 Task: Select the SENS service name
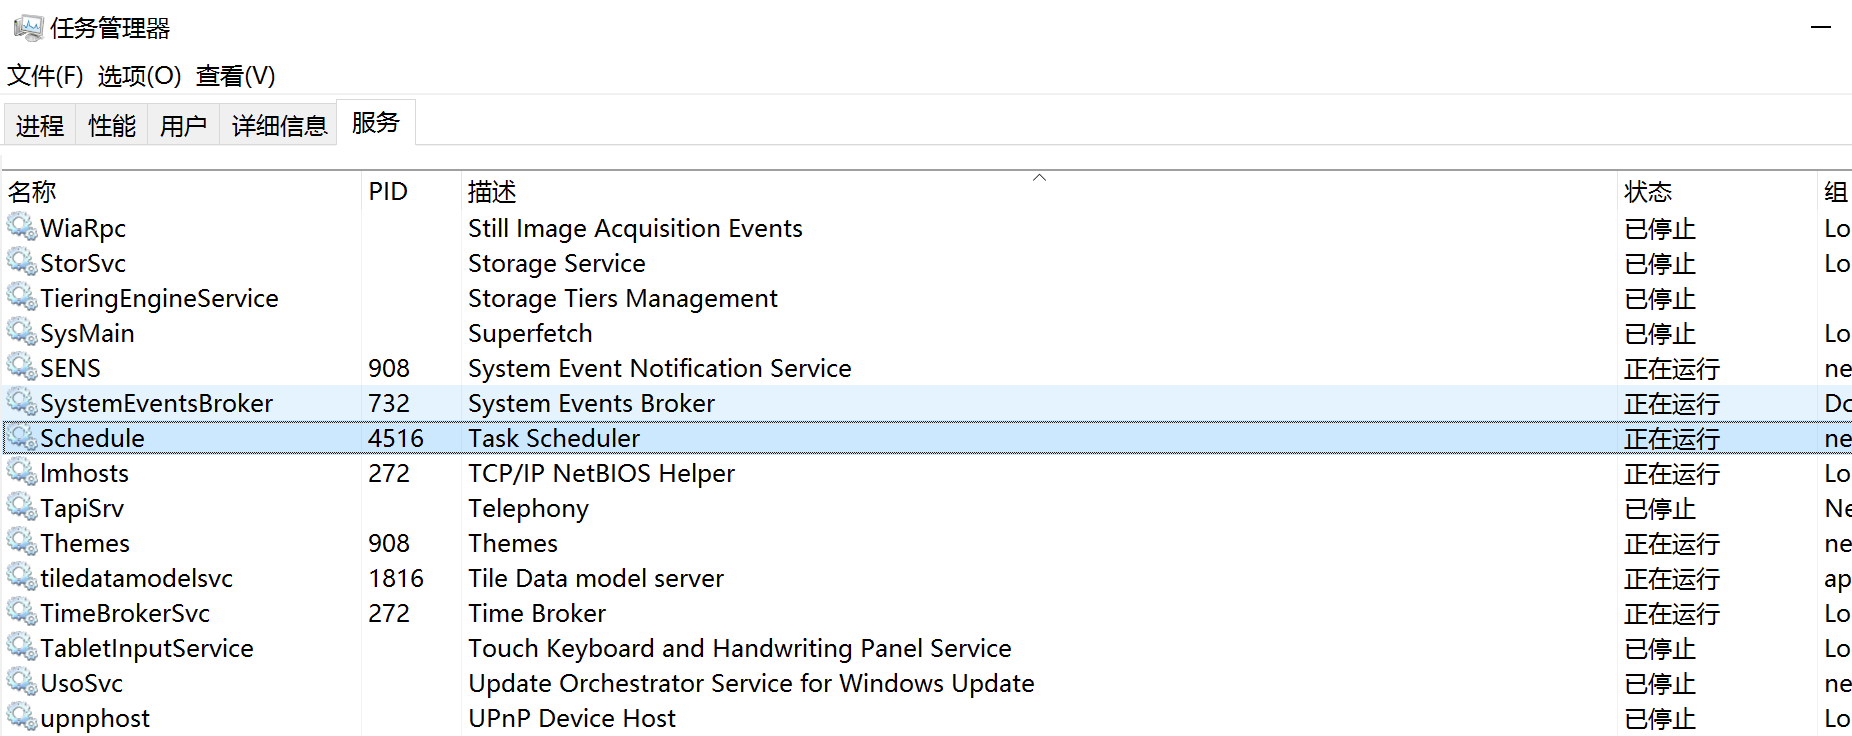(x=70, y=368)
